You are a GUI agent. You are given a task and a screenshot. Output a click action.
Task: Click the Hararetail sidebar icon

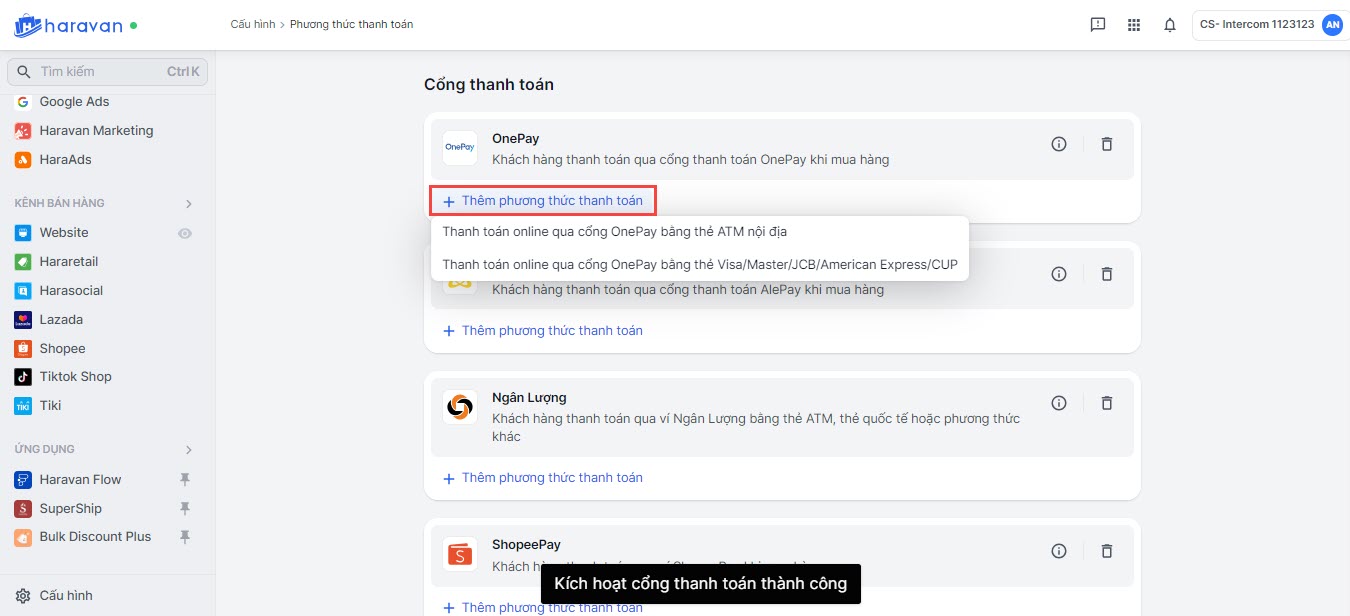click(23, 262)
